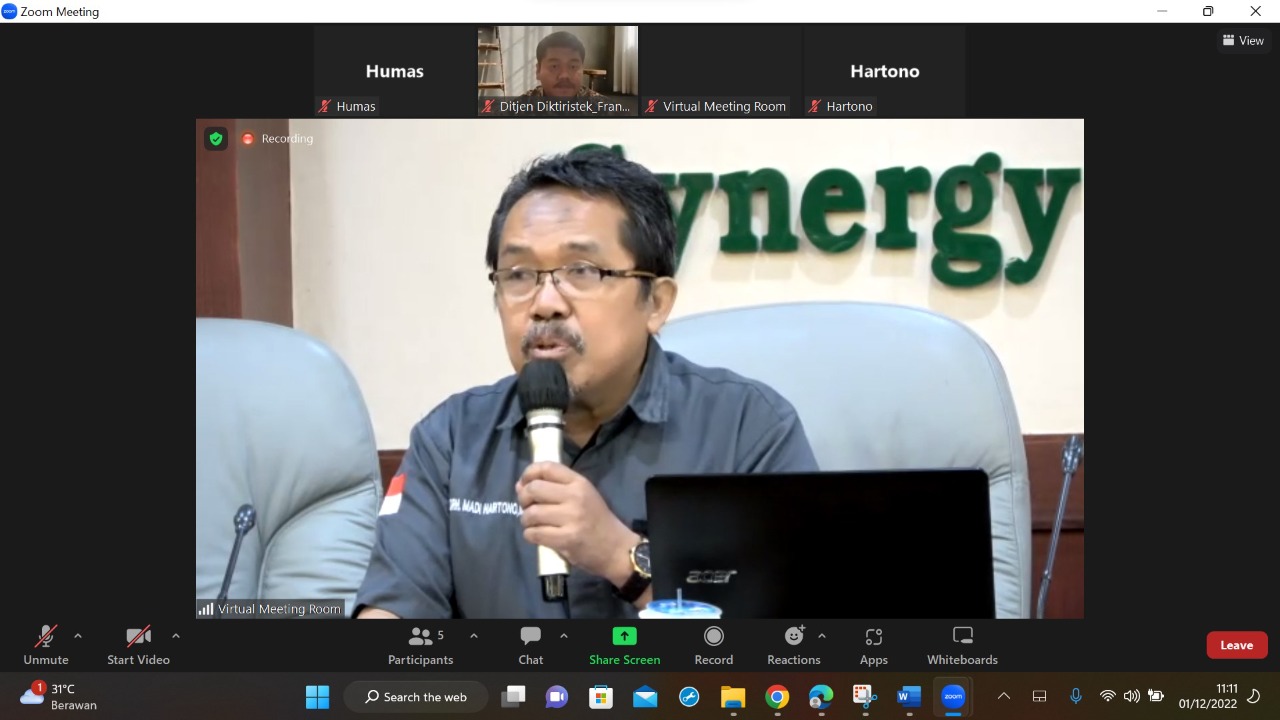The width and height of the screenshot is (1280, 720).
Task: Open the Chat panel
Action: tap(530, 645)
